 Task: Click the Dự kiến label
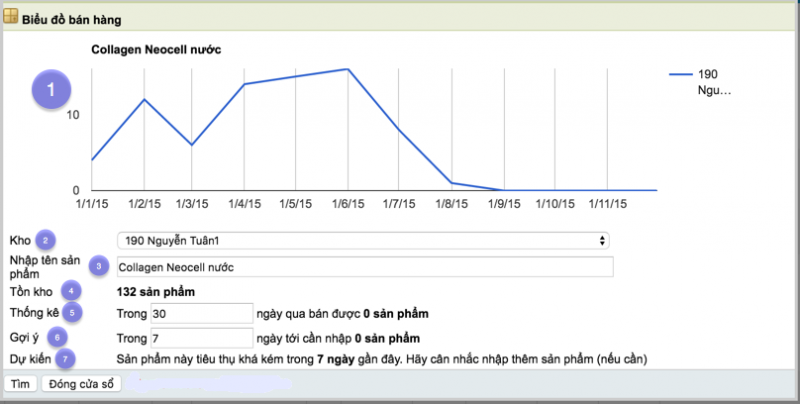tap(30, 359)
